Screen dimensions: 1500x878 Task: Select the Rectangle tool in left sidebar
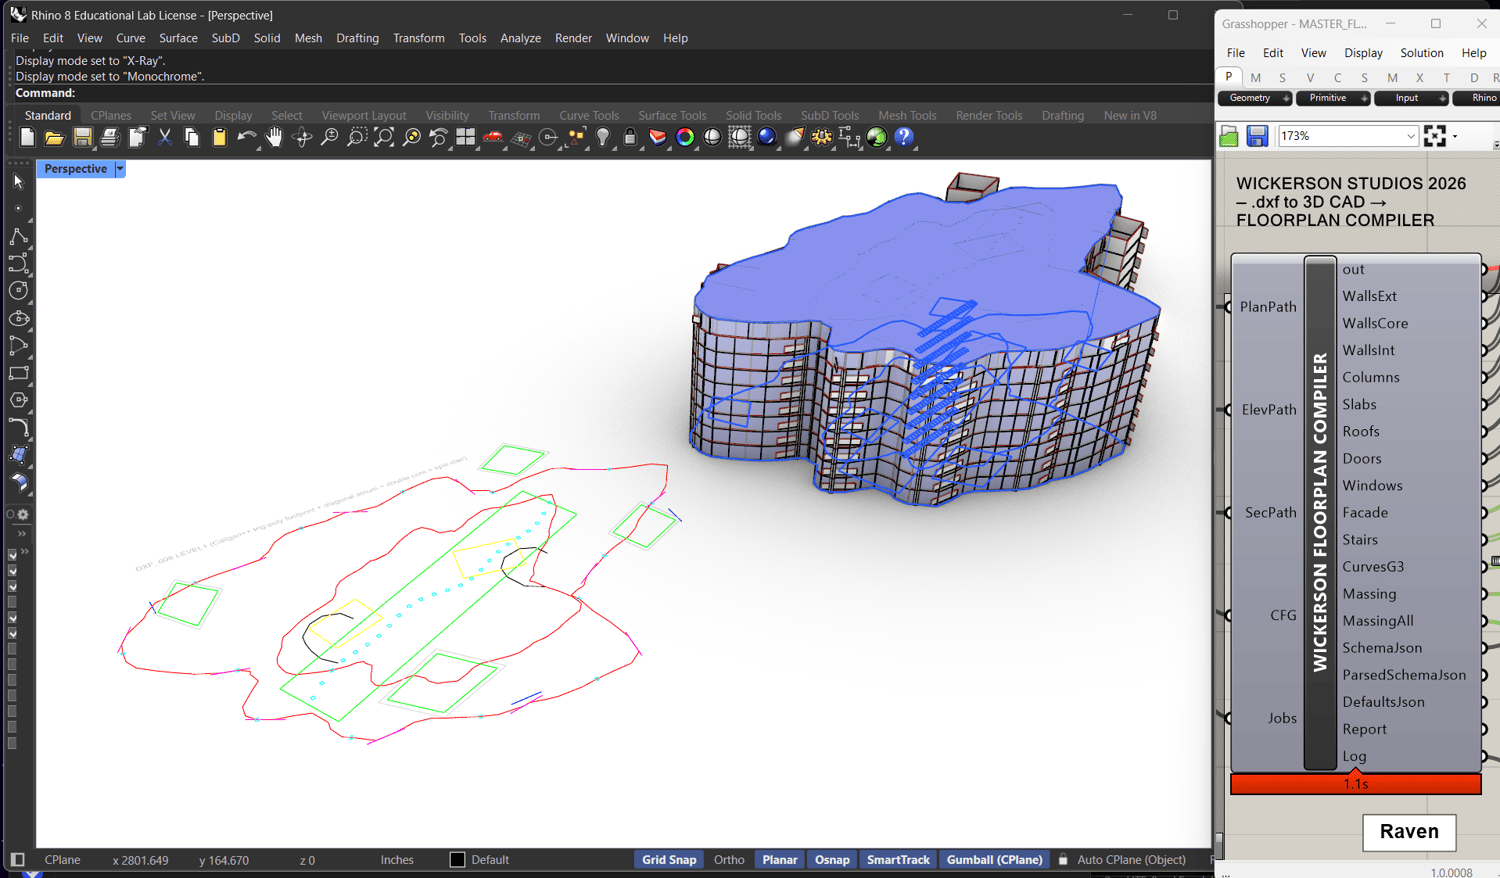pyautogui.click(x=19, y=373)
